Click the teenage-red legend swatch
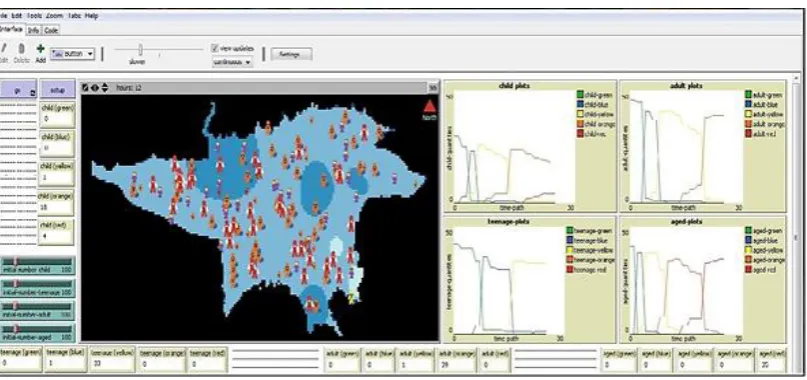This screenshot has width=807, height=380. 570,270
